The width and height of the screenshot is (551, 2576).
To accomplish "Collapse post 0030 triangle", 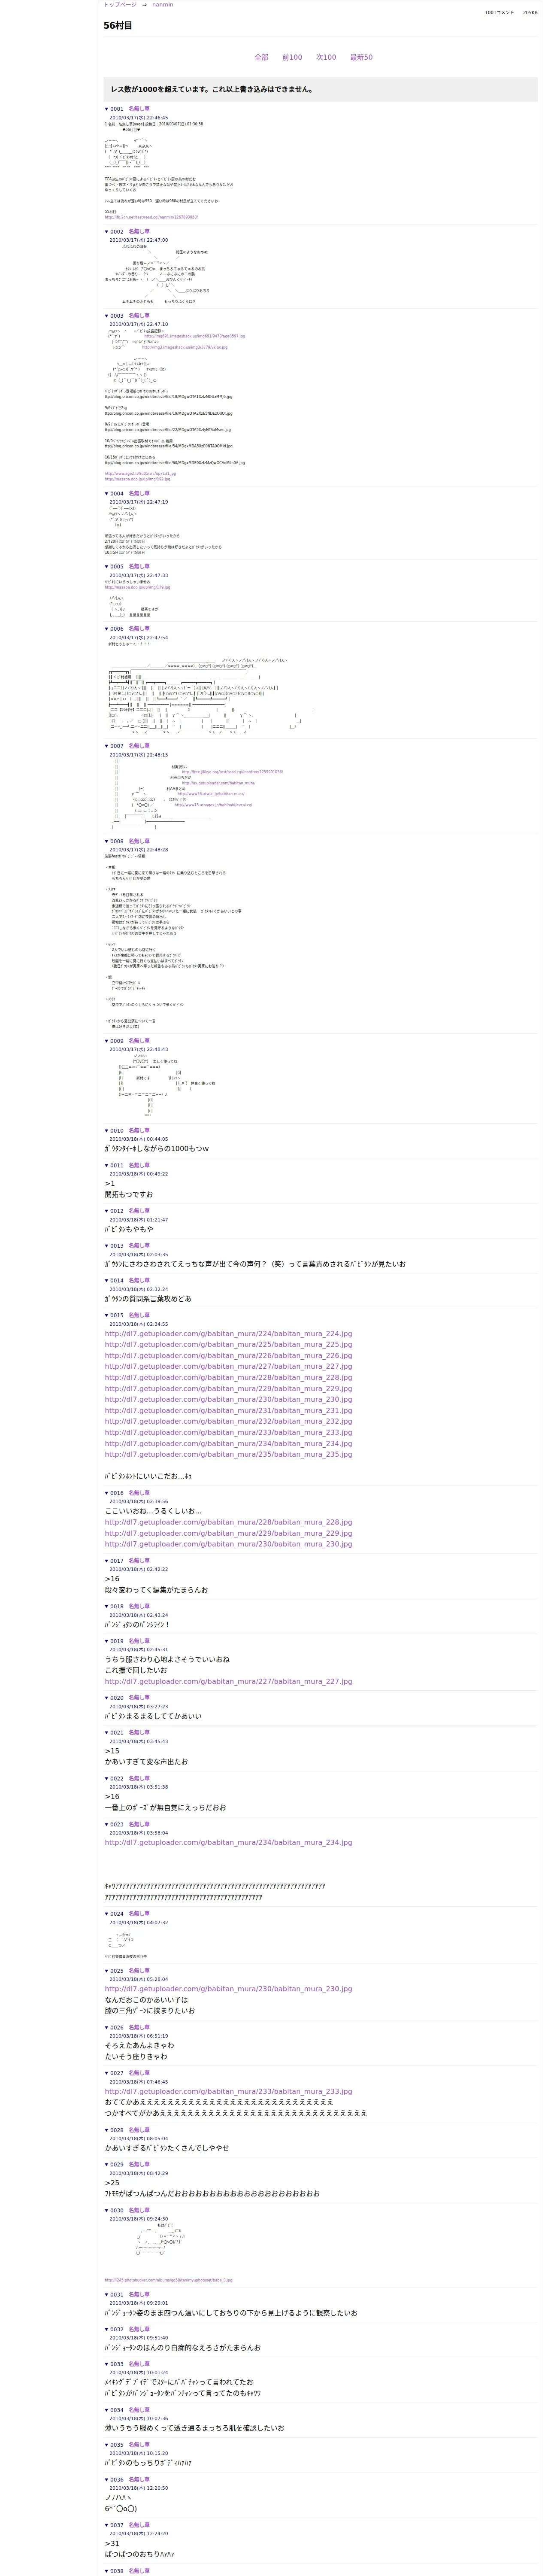I will click(x=107, y=2210).
